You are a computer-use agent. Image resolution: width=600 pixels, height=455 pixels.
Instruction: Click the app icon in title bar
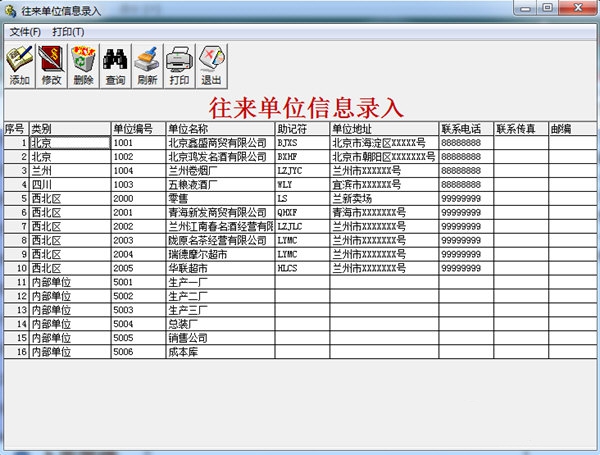(10, 11)
